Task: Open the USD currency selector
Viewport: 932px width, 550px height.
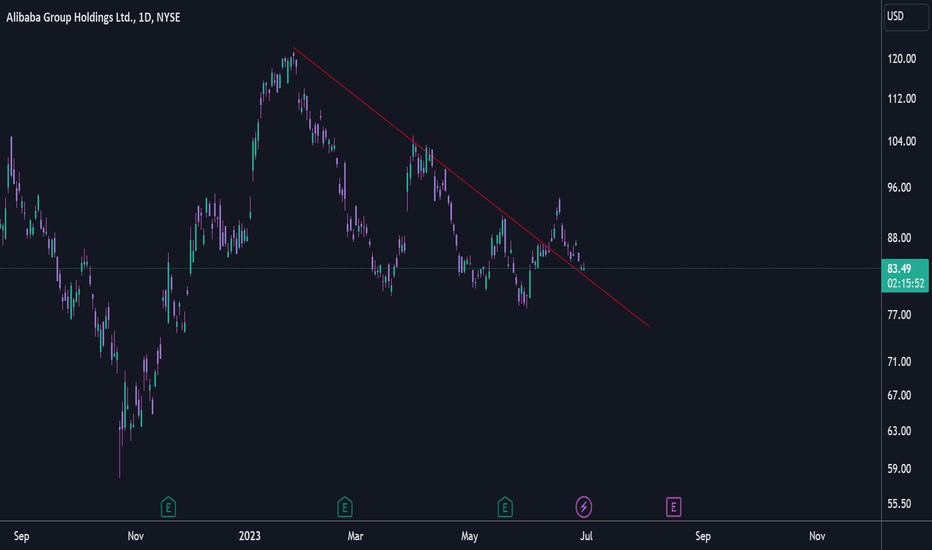Action: (x=906, y=17)
